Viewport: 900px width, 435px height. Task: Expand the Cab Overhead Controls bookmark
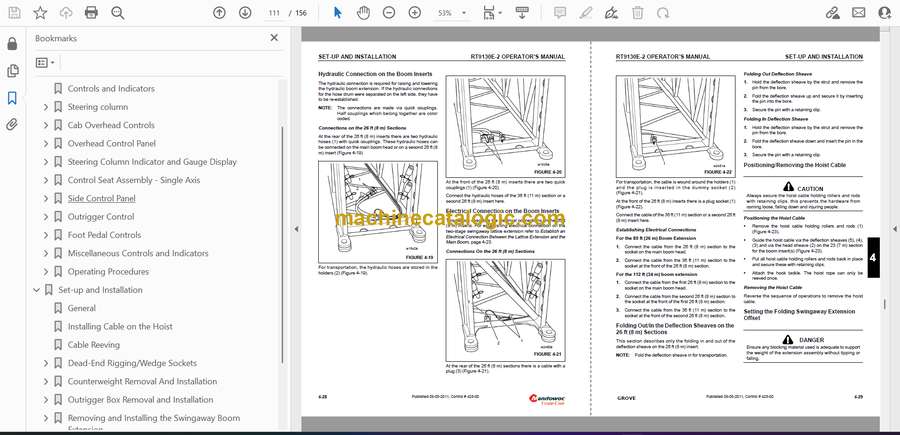click(x=45, y=125)
